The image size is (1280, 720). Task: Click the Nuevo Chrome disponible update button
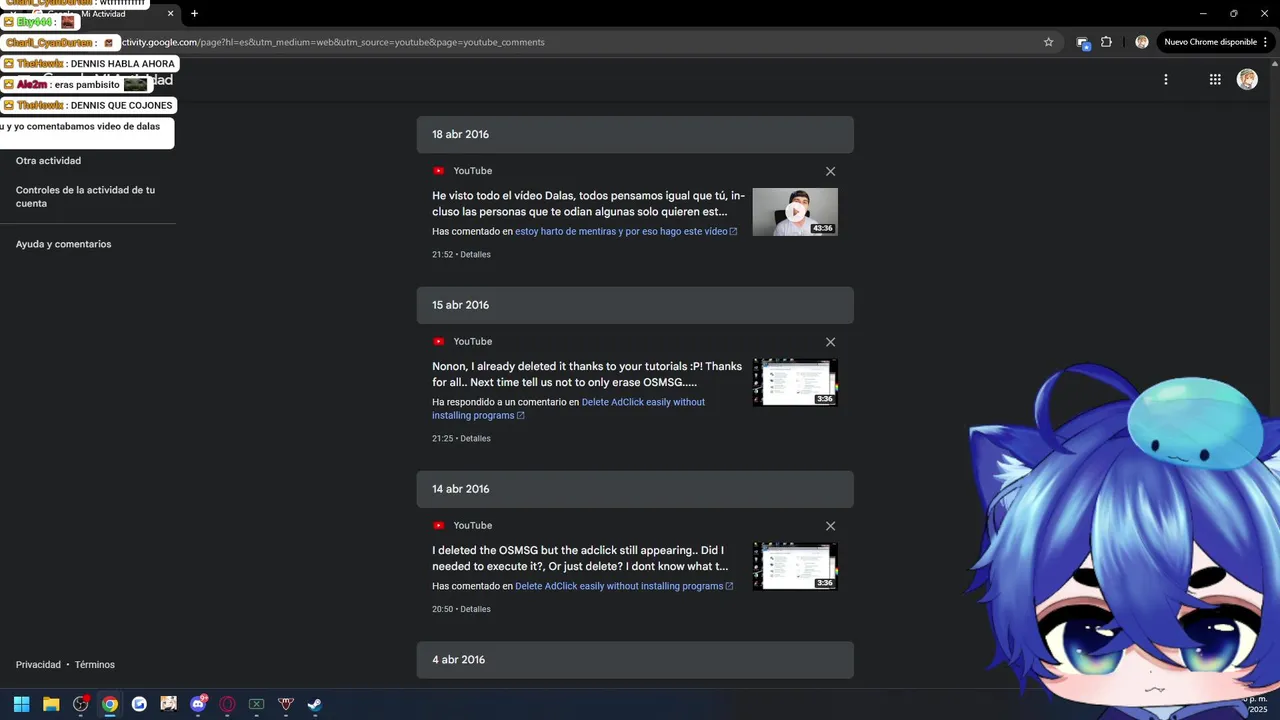[x=1216, y=42]
